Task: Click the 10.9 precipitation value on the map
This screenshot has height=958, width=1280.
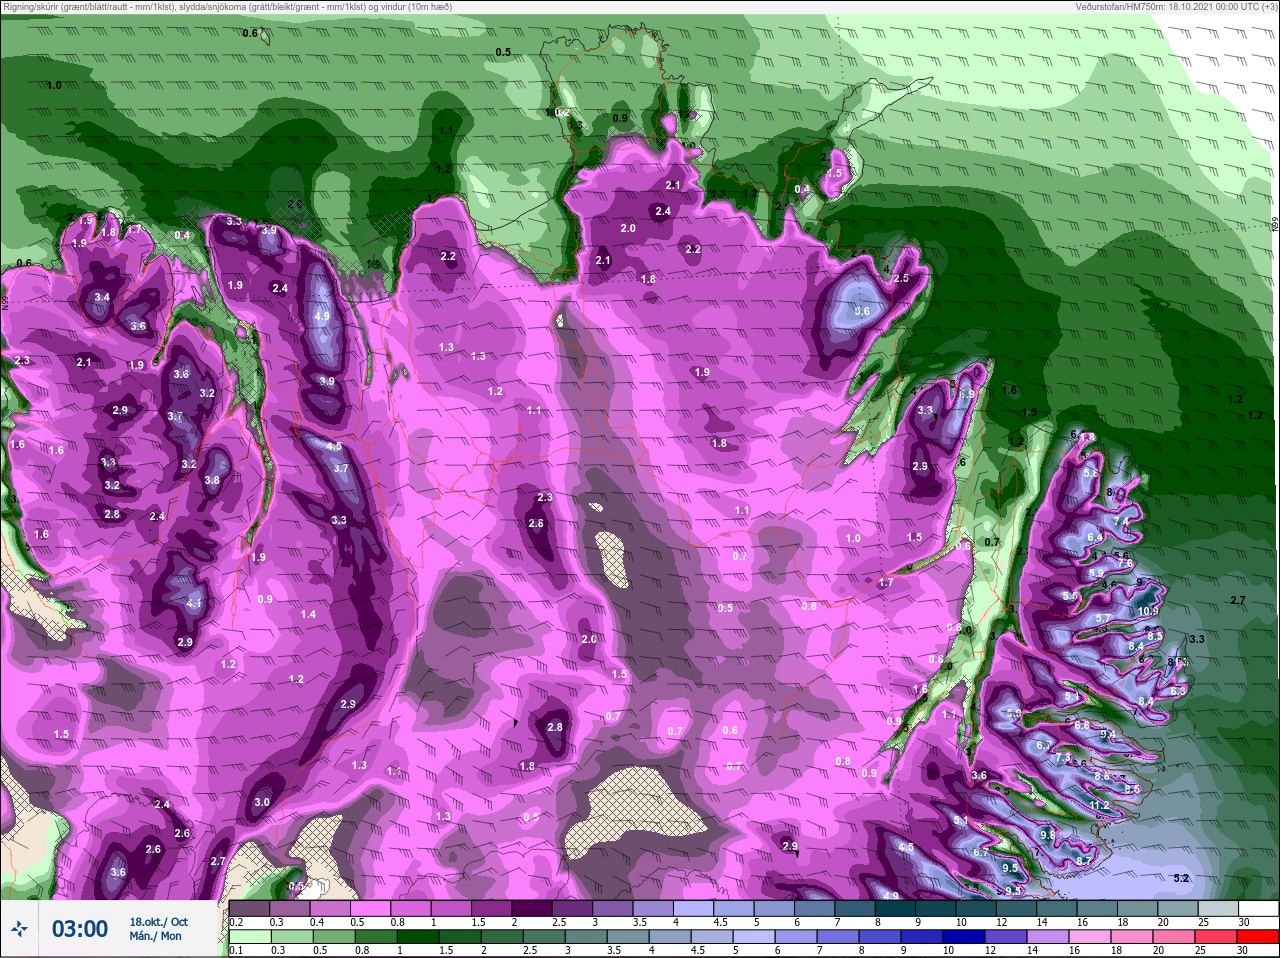Action: click(x=1147, y=611)
